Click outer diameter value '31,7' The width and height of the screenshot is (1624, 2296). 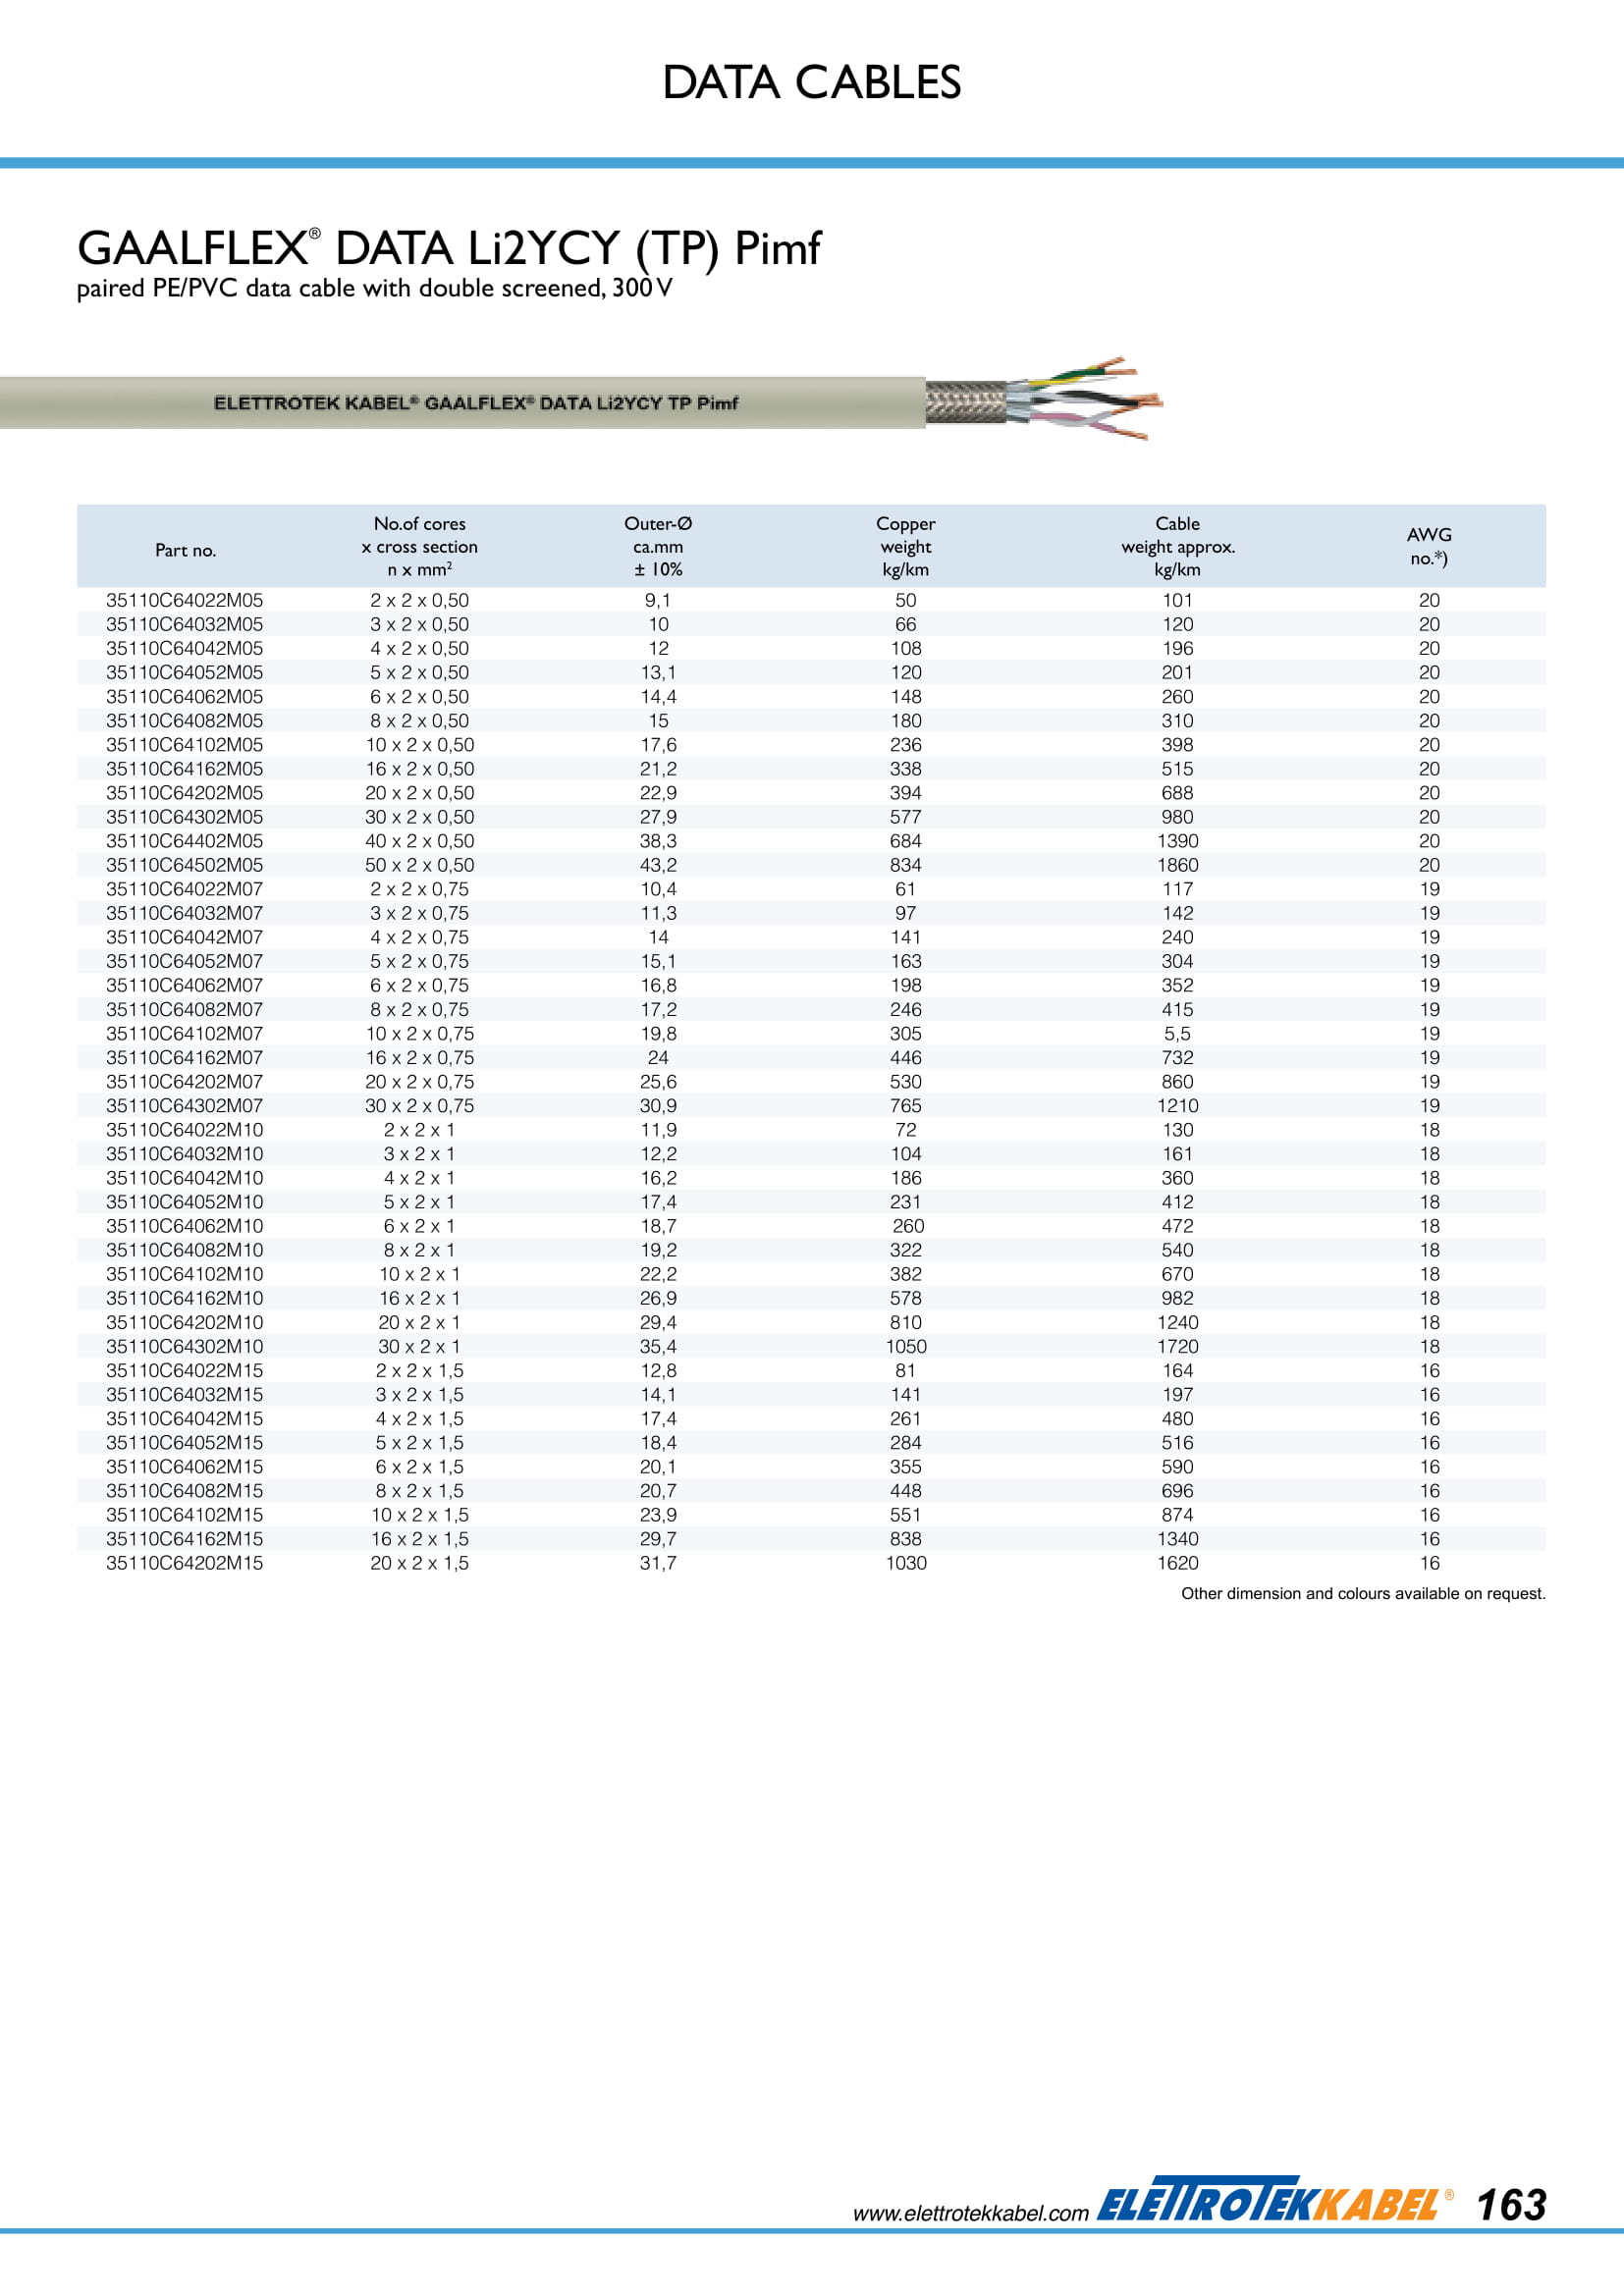(x=658, y=1563)
